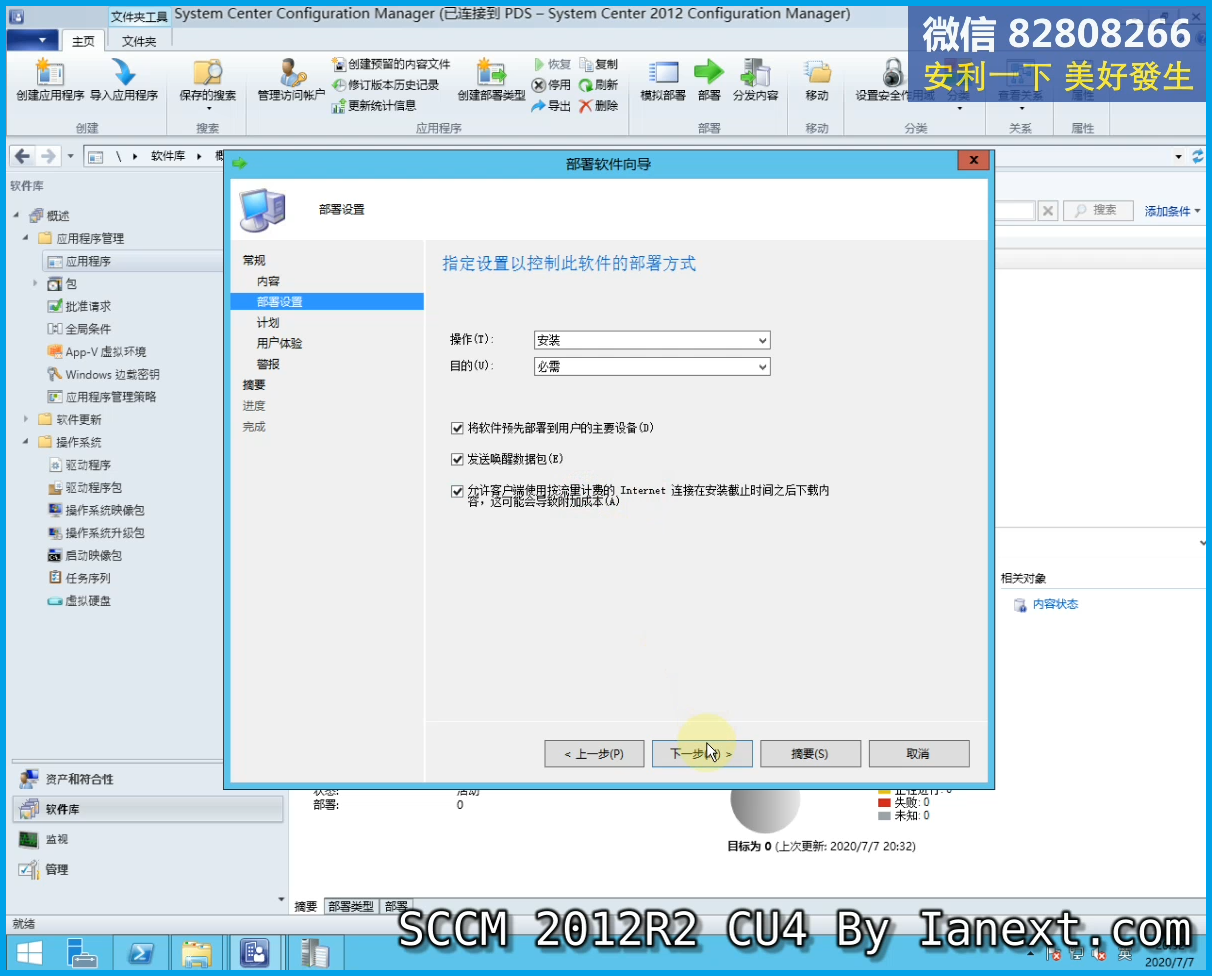Click the forward navigation arrow
This screenshot has height=976, width=1212.
coord(47,156)
